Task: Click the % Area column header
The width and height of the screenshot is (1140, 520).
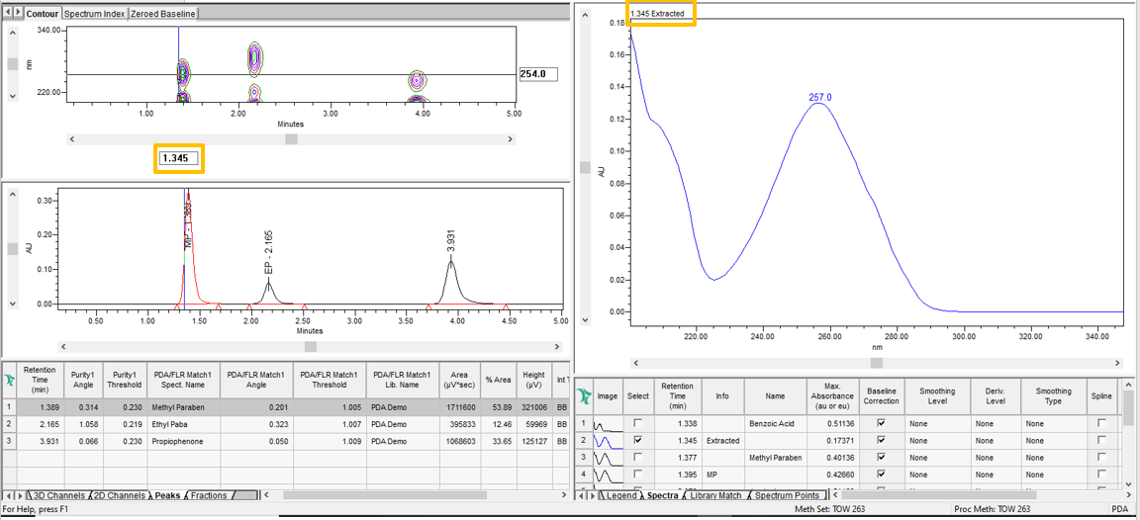Action: 497,380
